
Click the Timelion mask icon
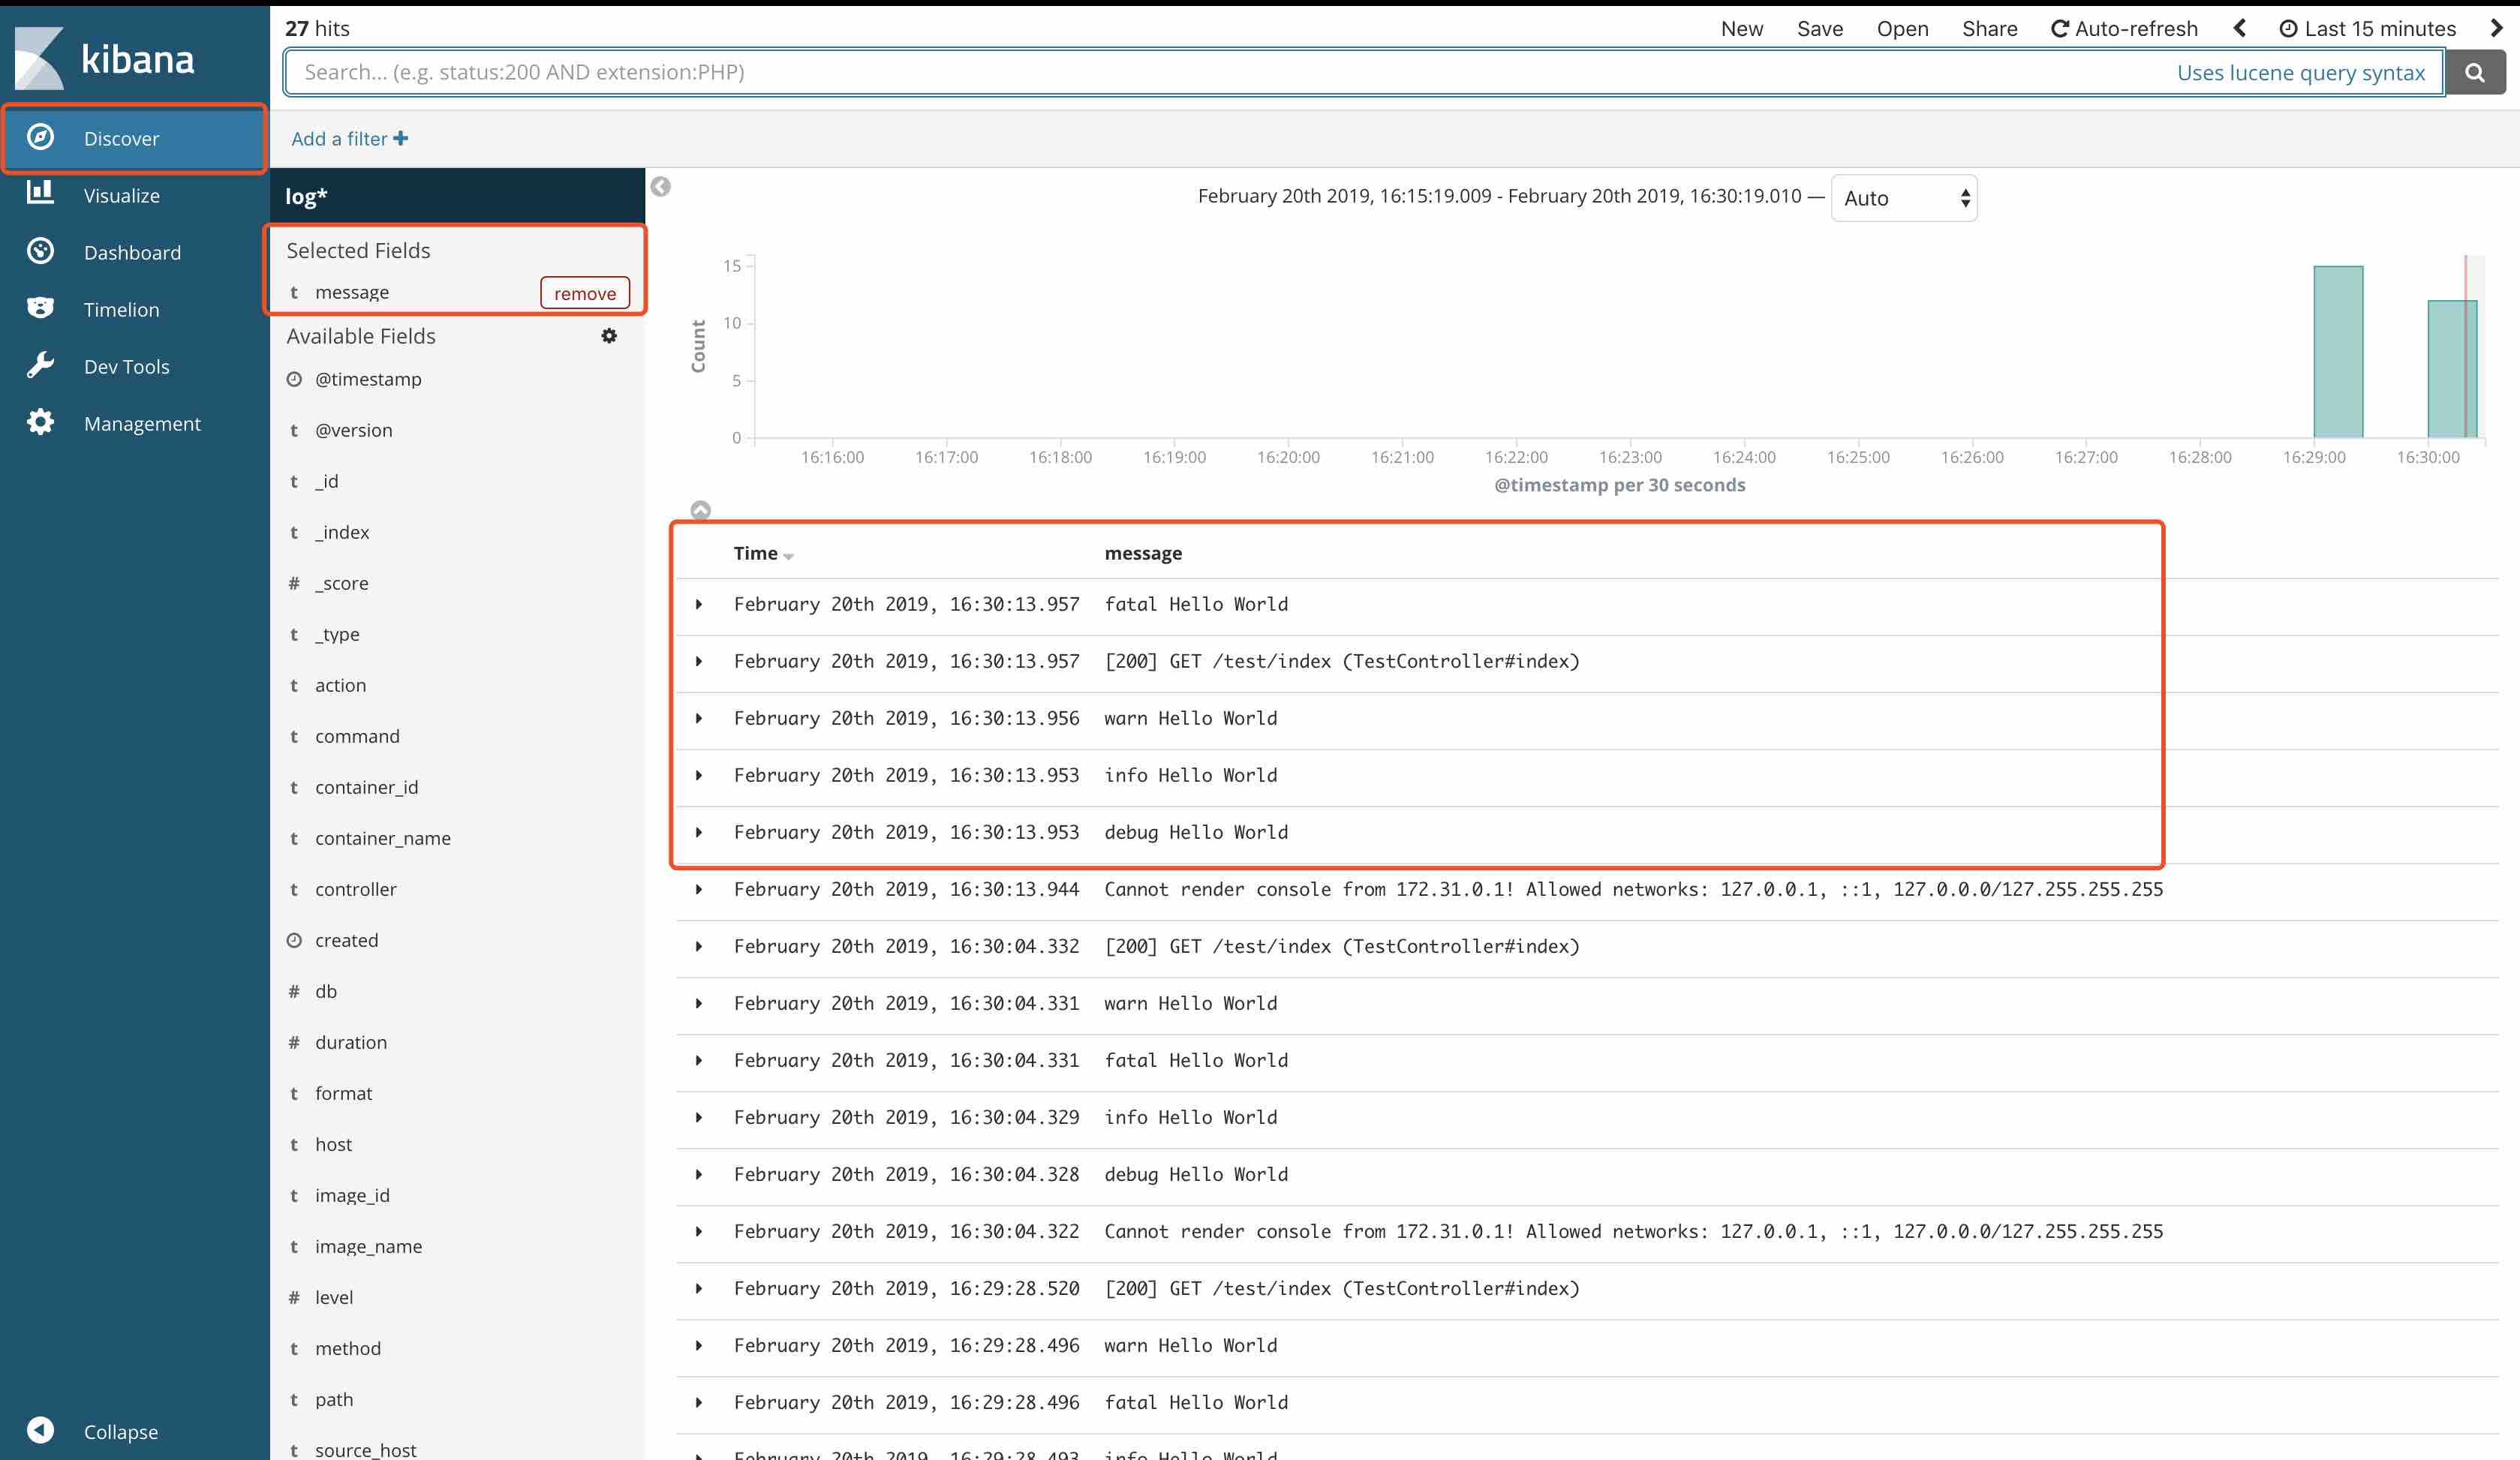[40, 308]
